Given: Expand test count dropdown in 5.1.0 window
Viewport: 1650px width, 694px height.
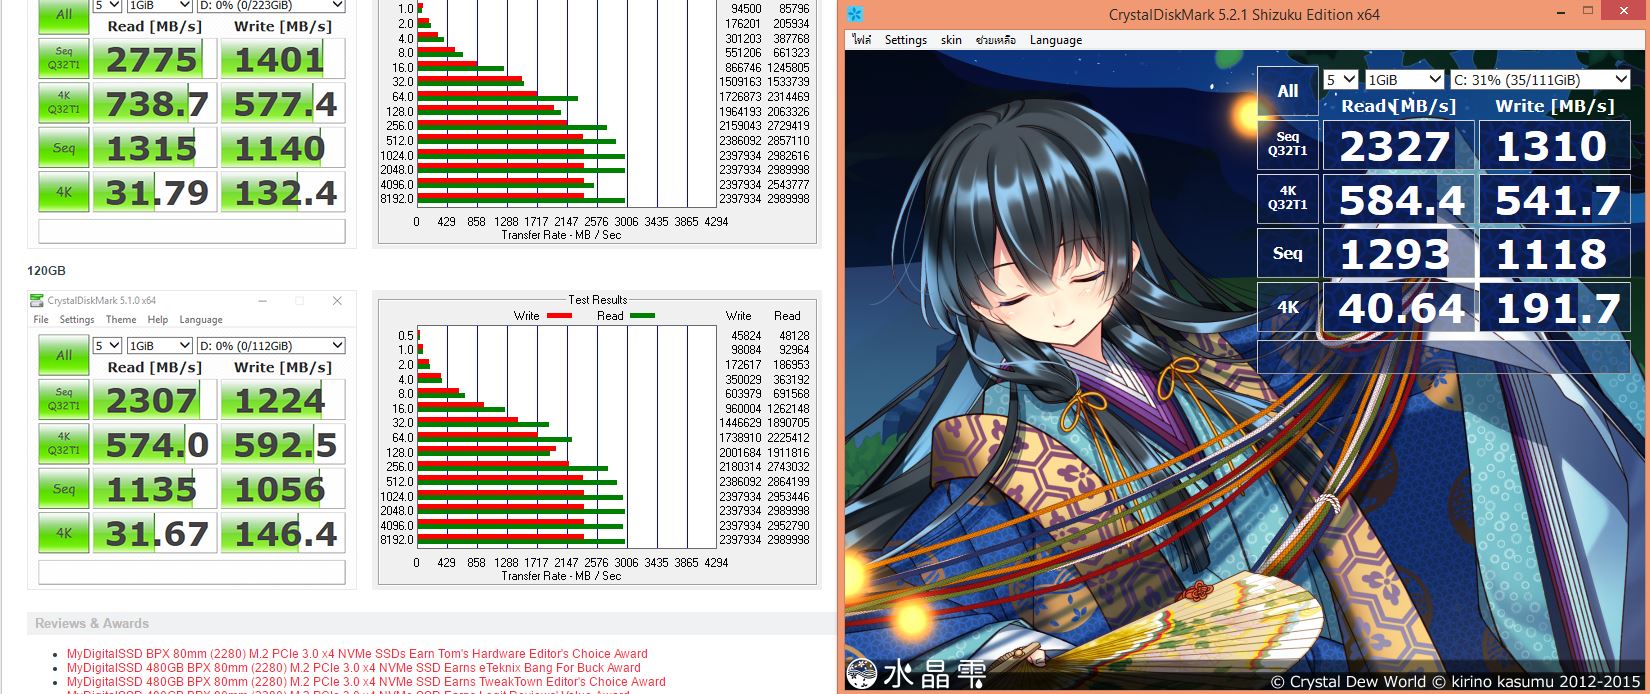Looking at the screenshot, I should click(107, 345).
